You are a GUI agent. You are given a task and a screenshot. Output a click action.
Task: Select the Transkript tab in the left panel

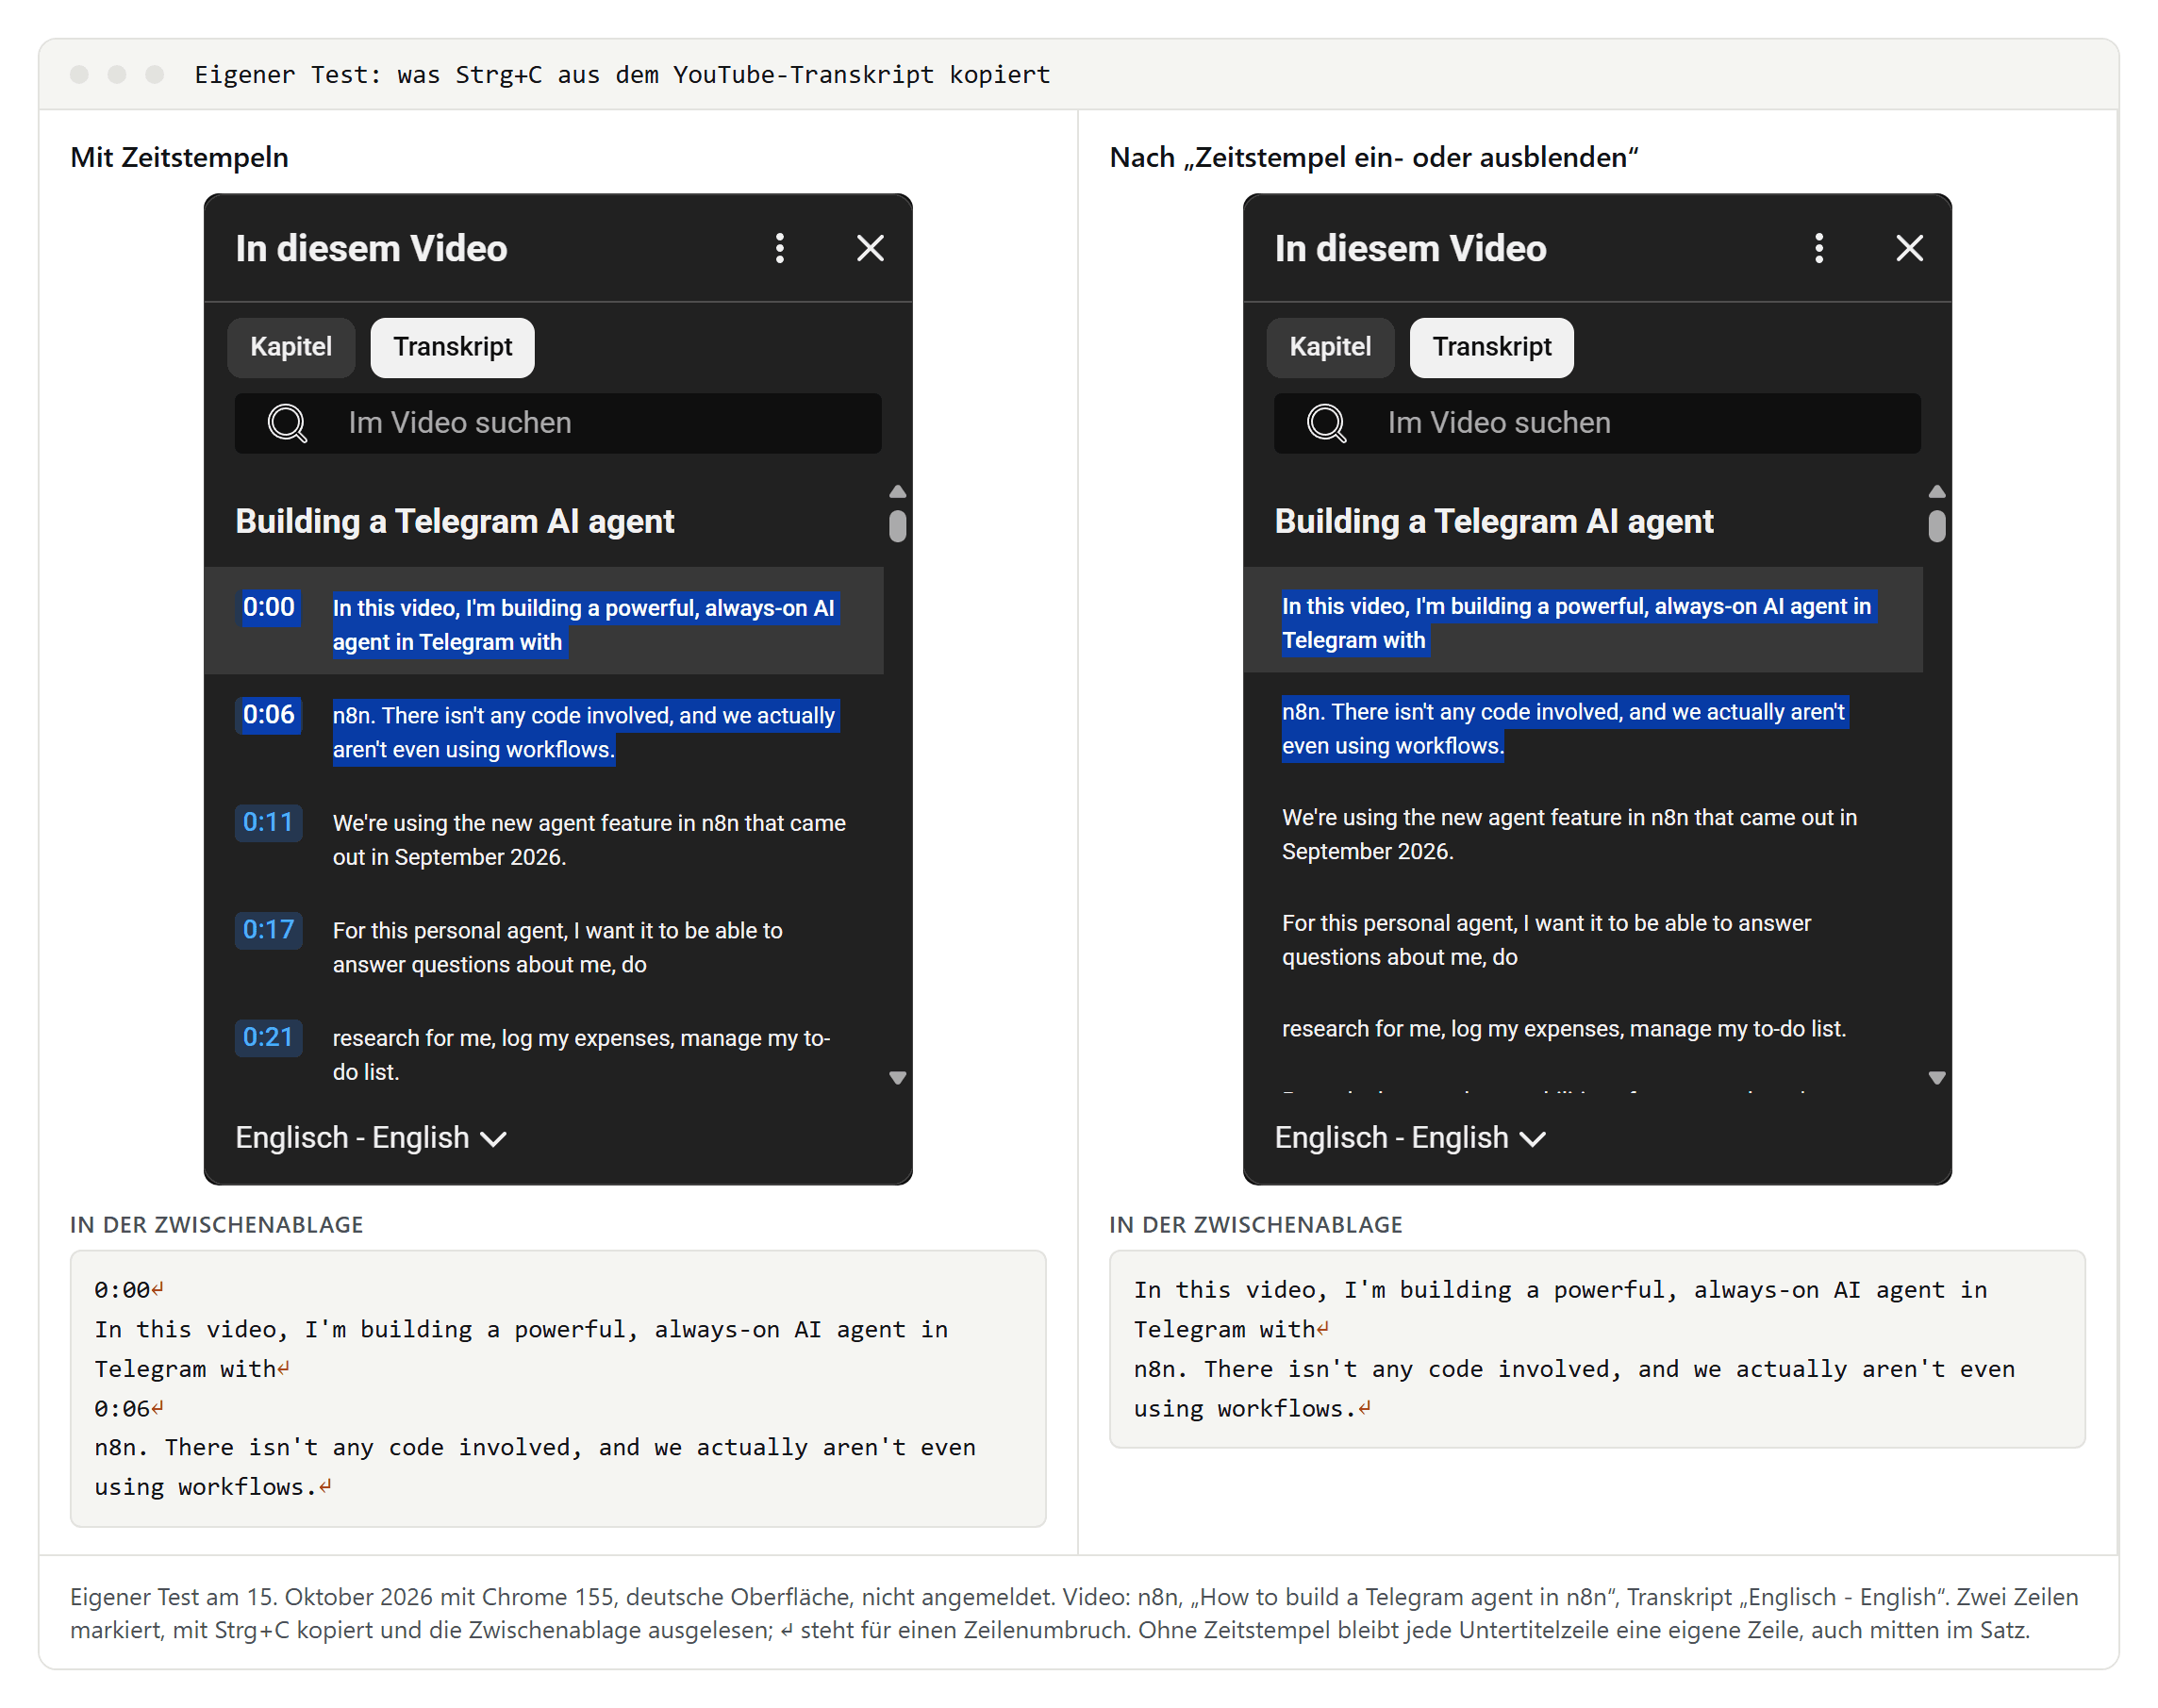pos(452,347)
